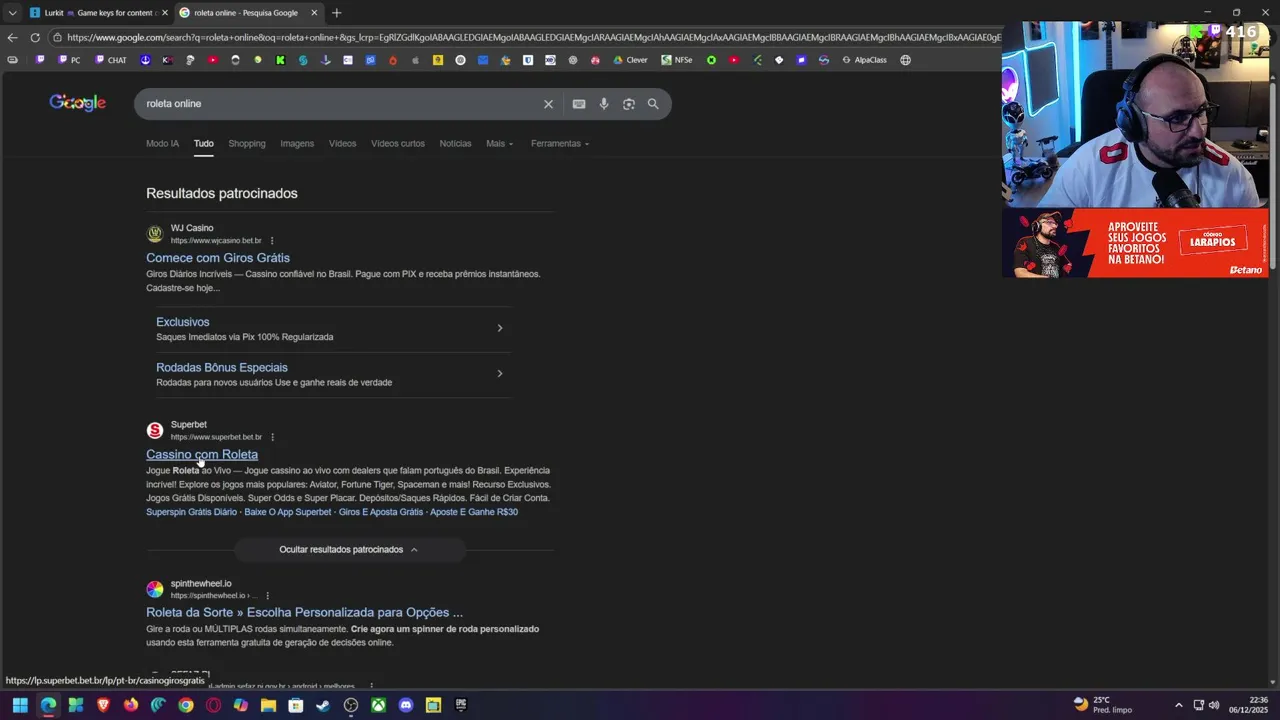Open volume control in system tray
Viewport: 1280px width, 720px height.
pos(1214,705)
